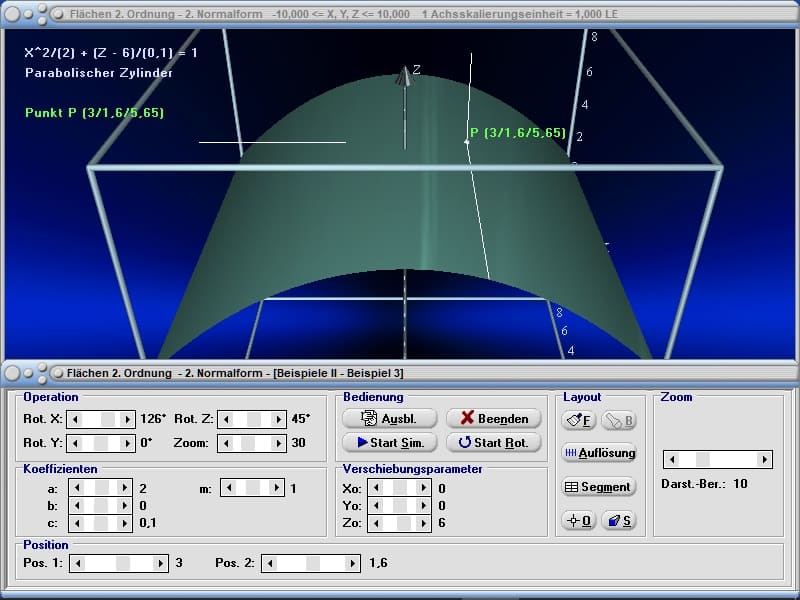
Task: Click the point P label in the 3D view
Action: 517,133
